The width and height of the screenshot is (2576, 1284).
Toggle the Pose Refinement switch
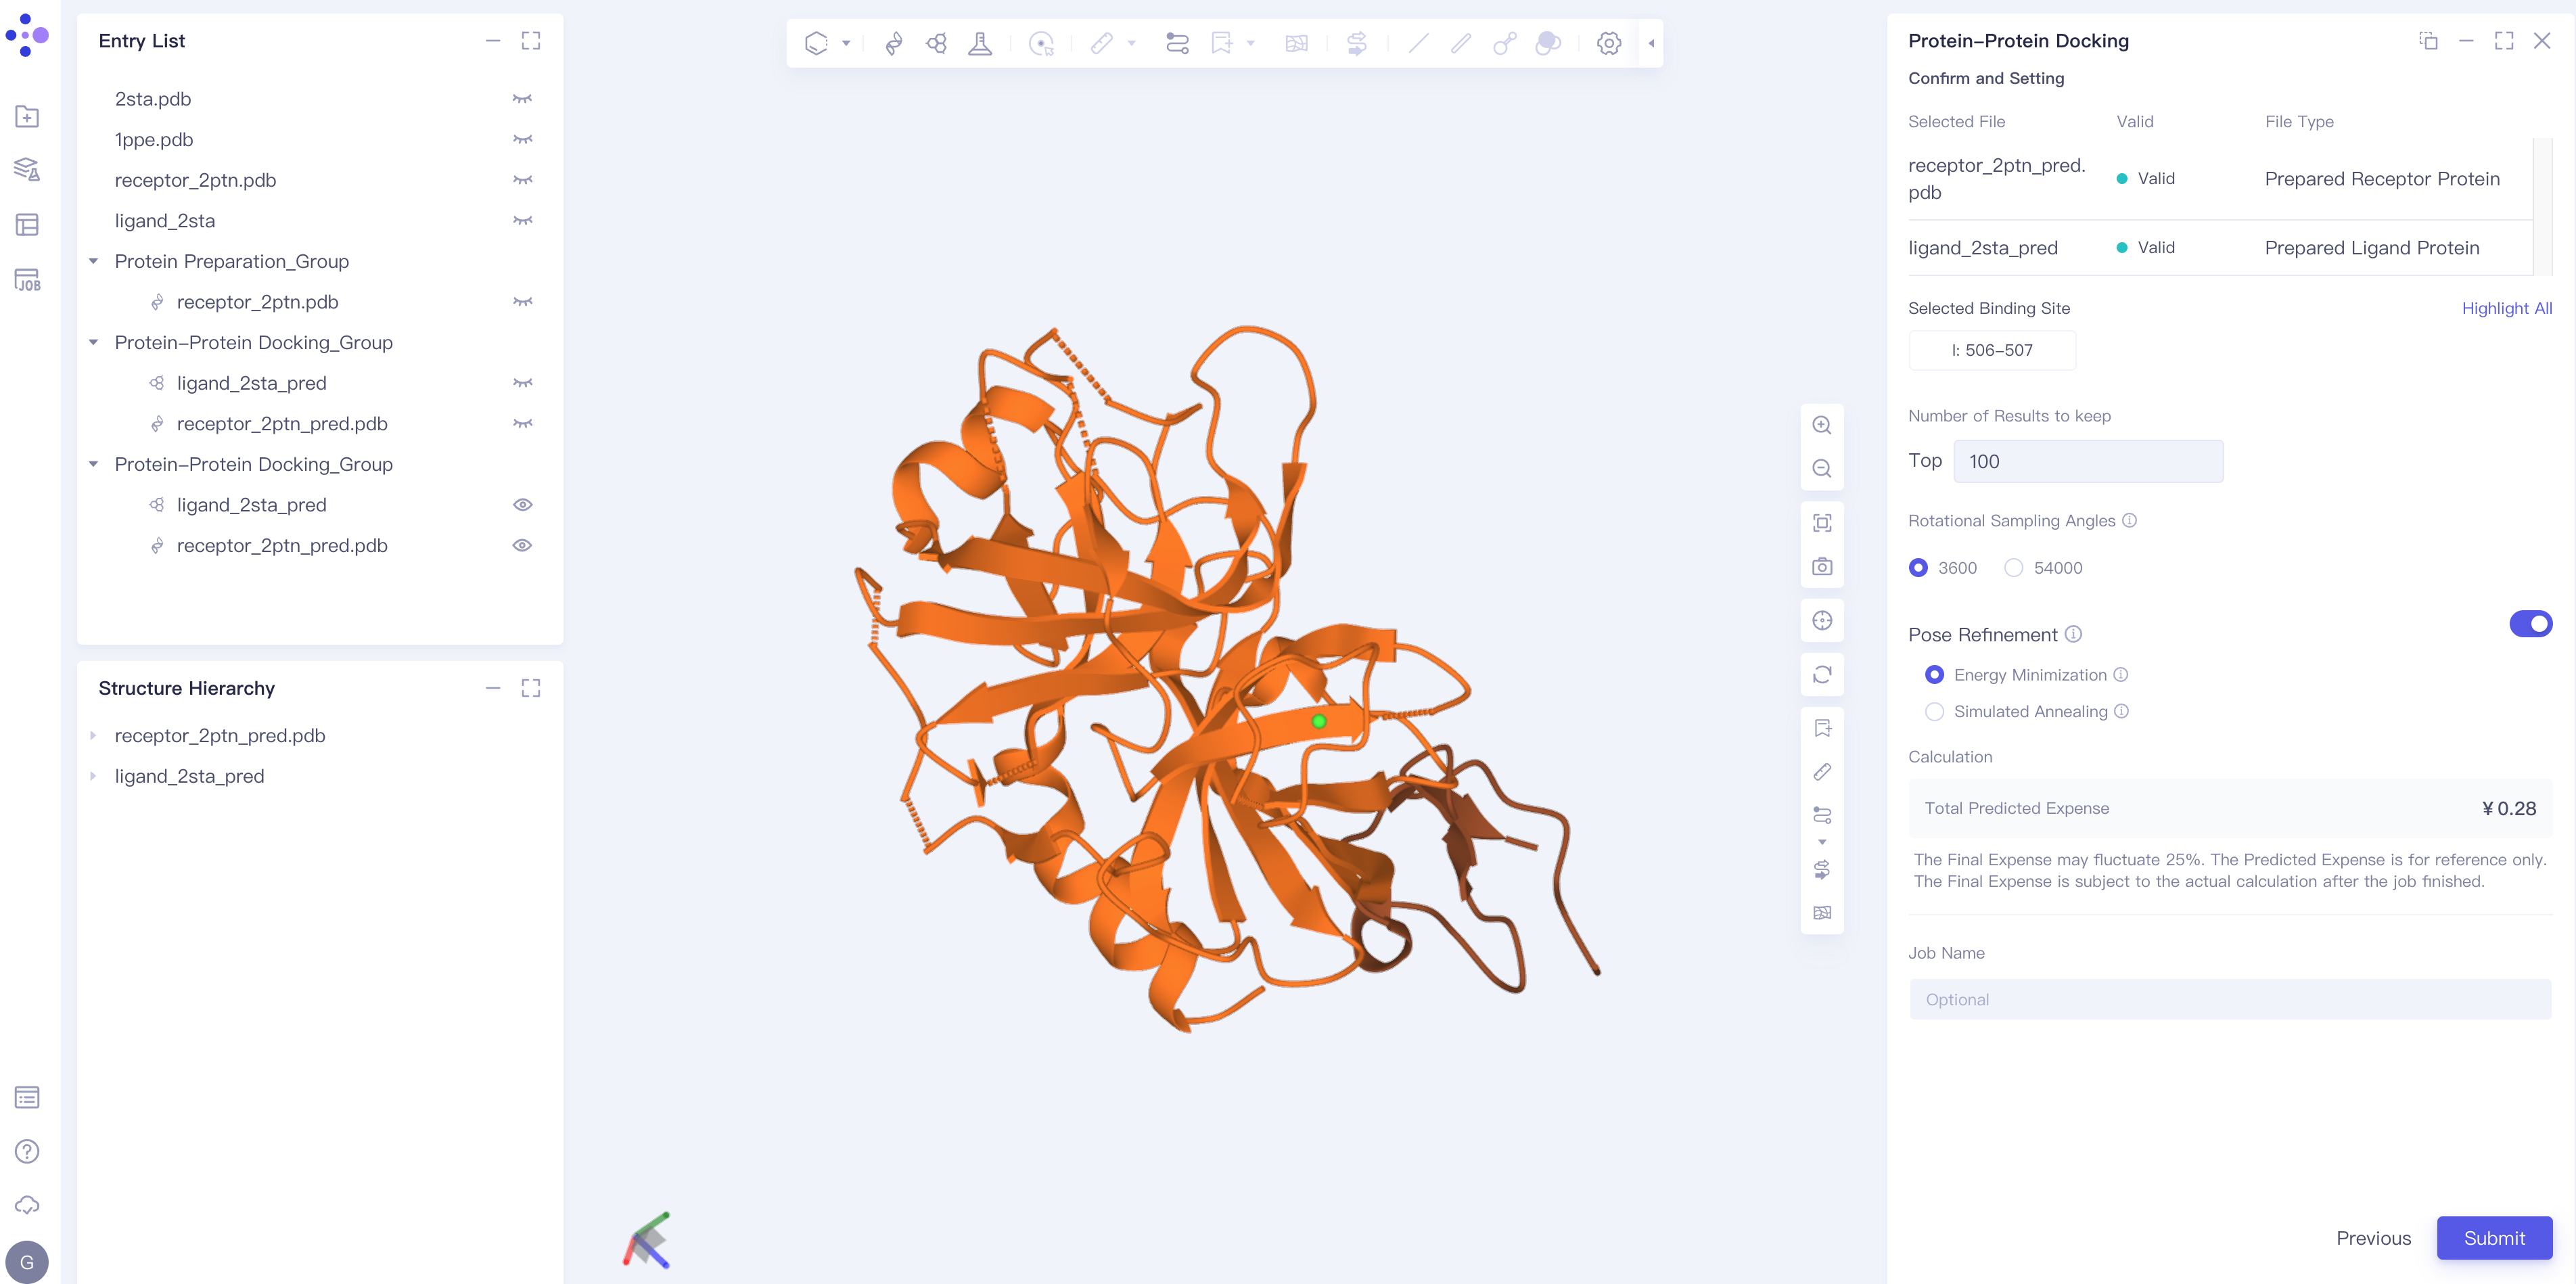click(2531, 624)
